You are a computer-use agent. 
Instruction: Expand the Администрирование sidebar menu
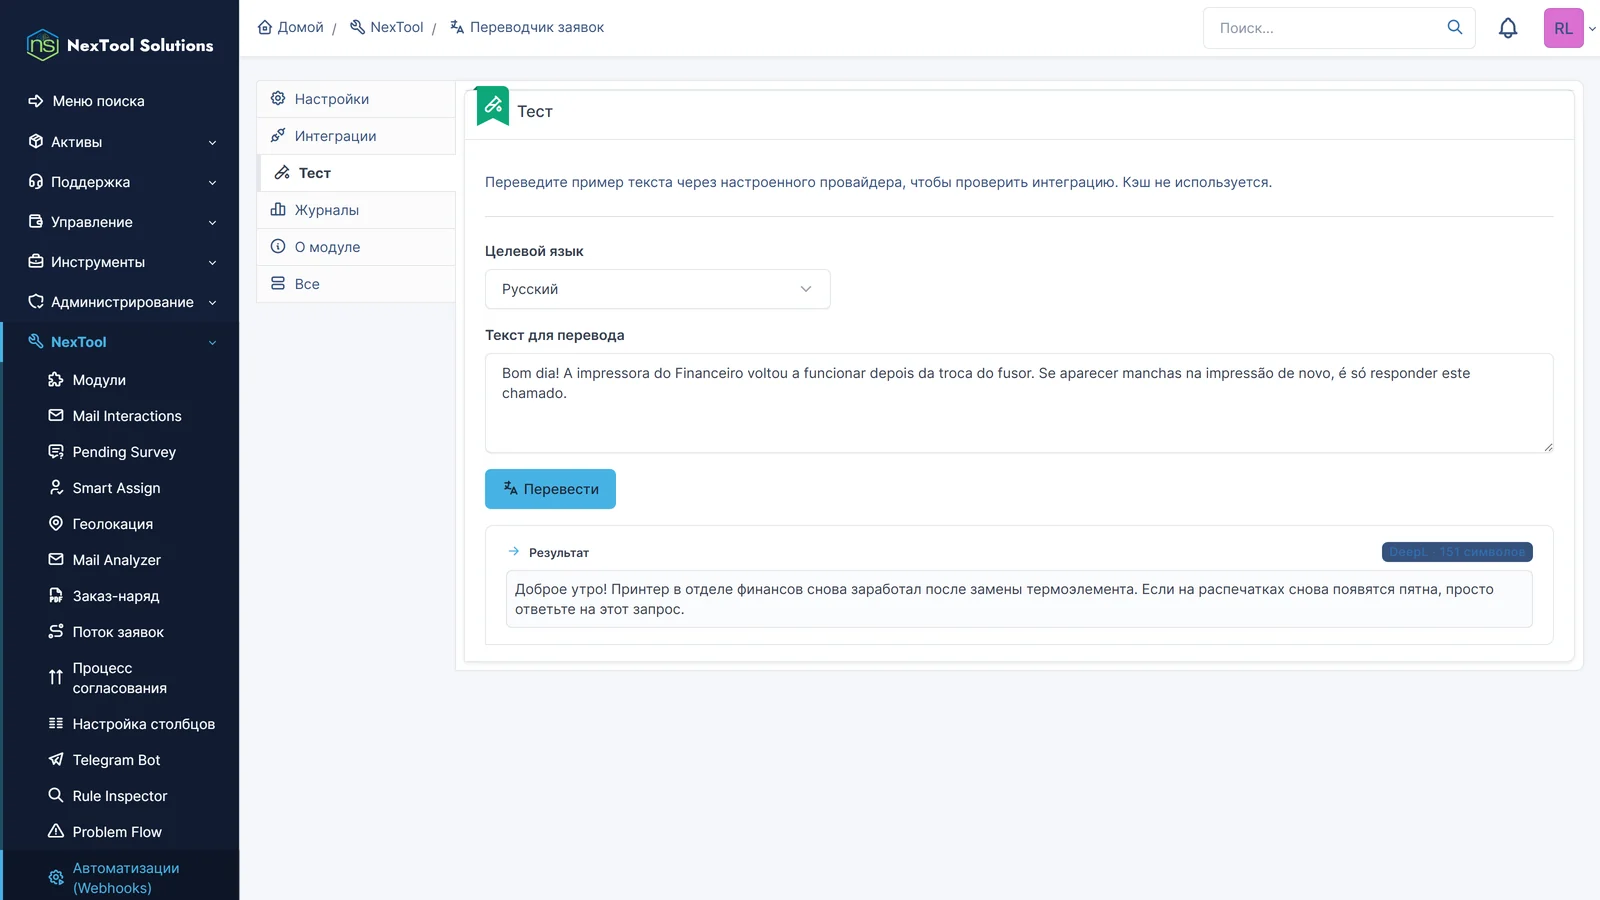pos(120,302)
